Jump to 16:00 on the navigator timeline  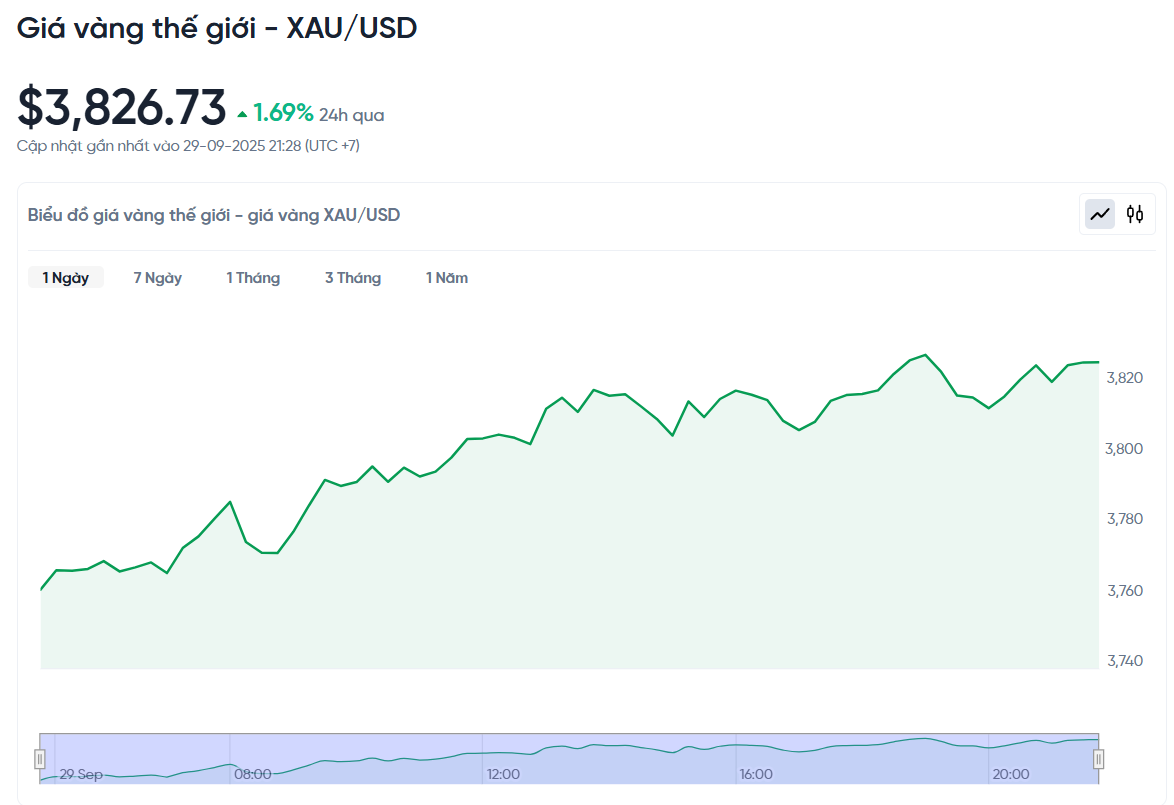(x=756, y=774)
